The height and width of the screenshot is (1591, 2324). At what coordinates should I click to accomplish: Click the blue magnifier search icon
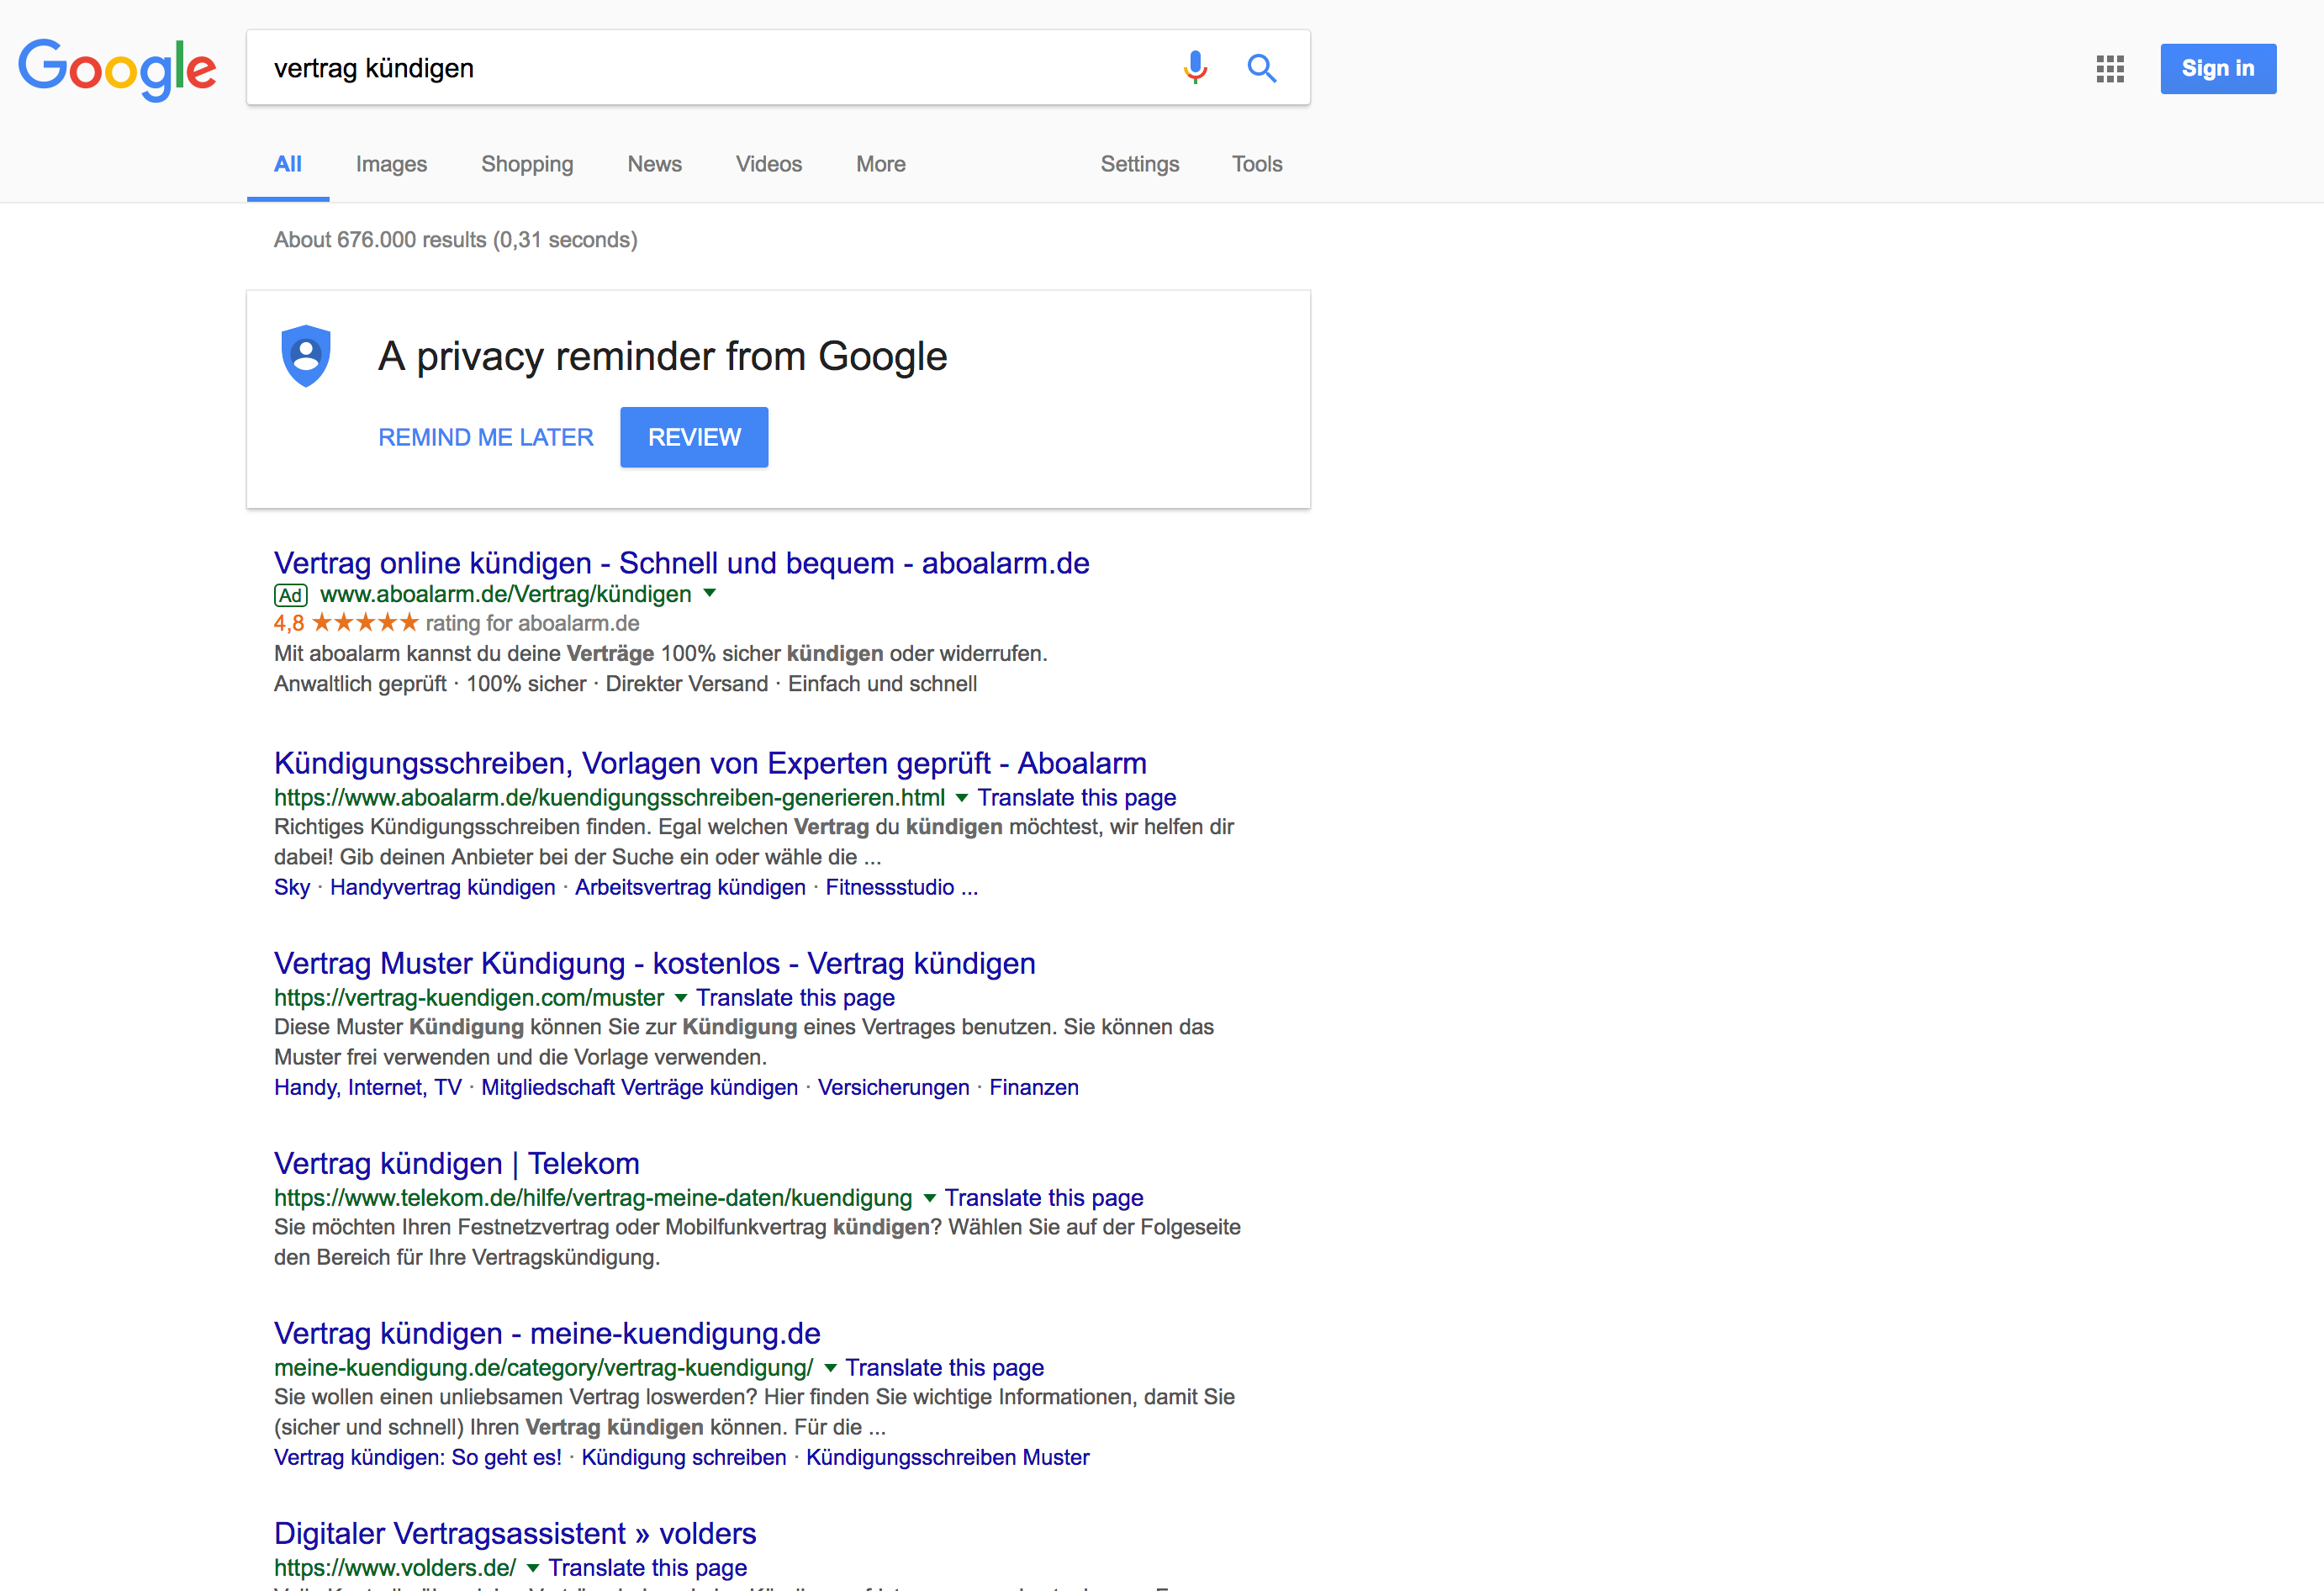(x=1261, y=67)
